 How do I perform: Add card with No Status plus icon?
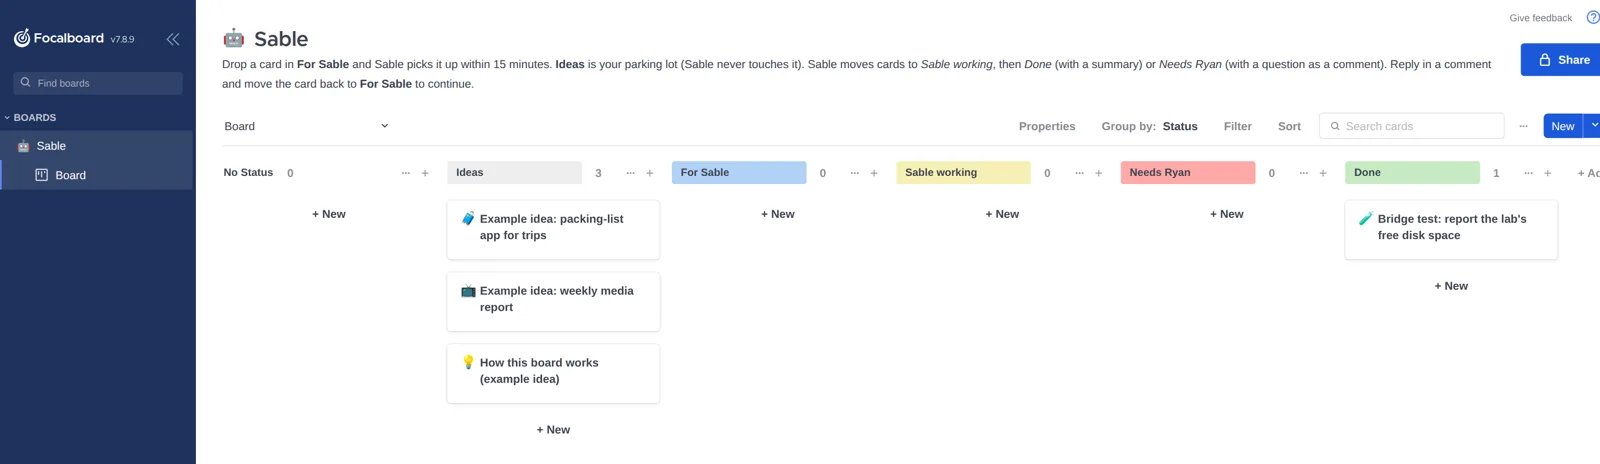(425, 173)
